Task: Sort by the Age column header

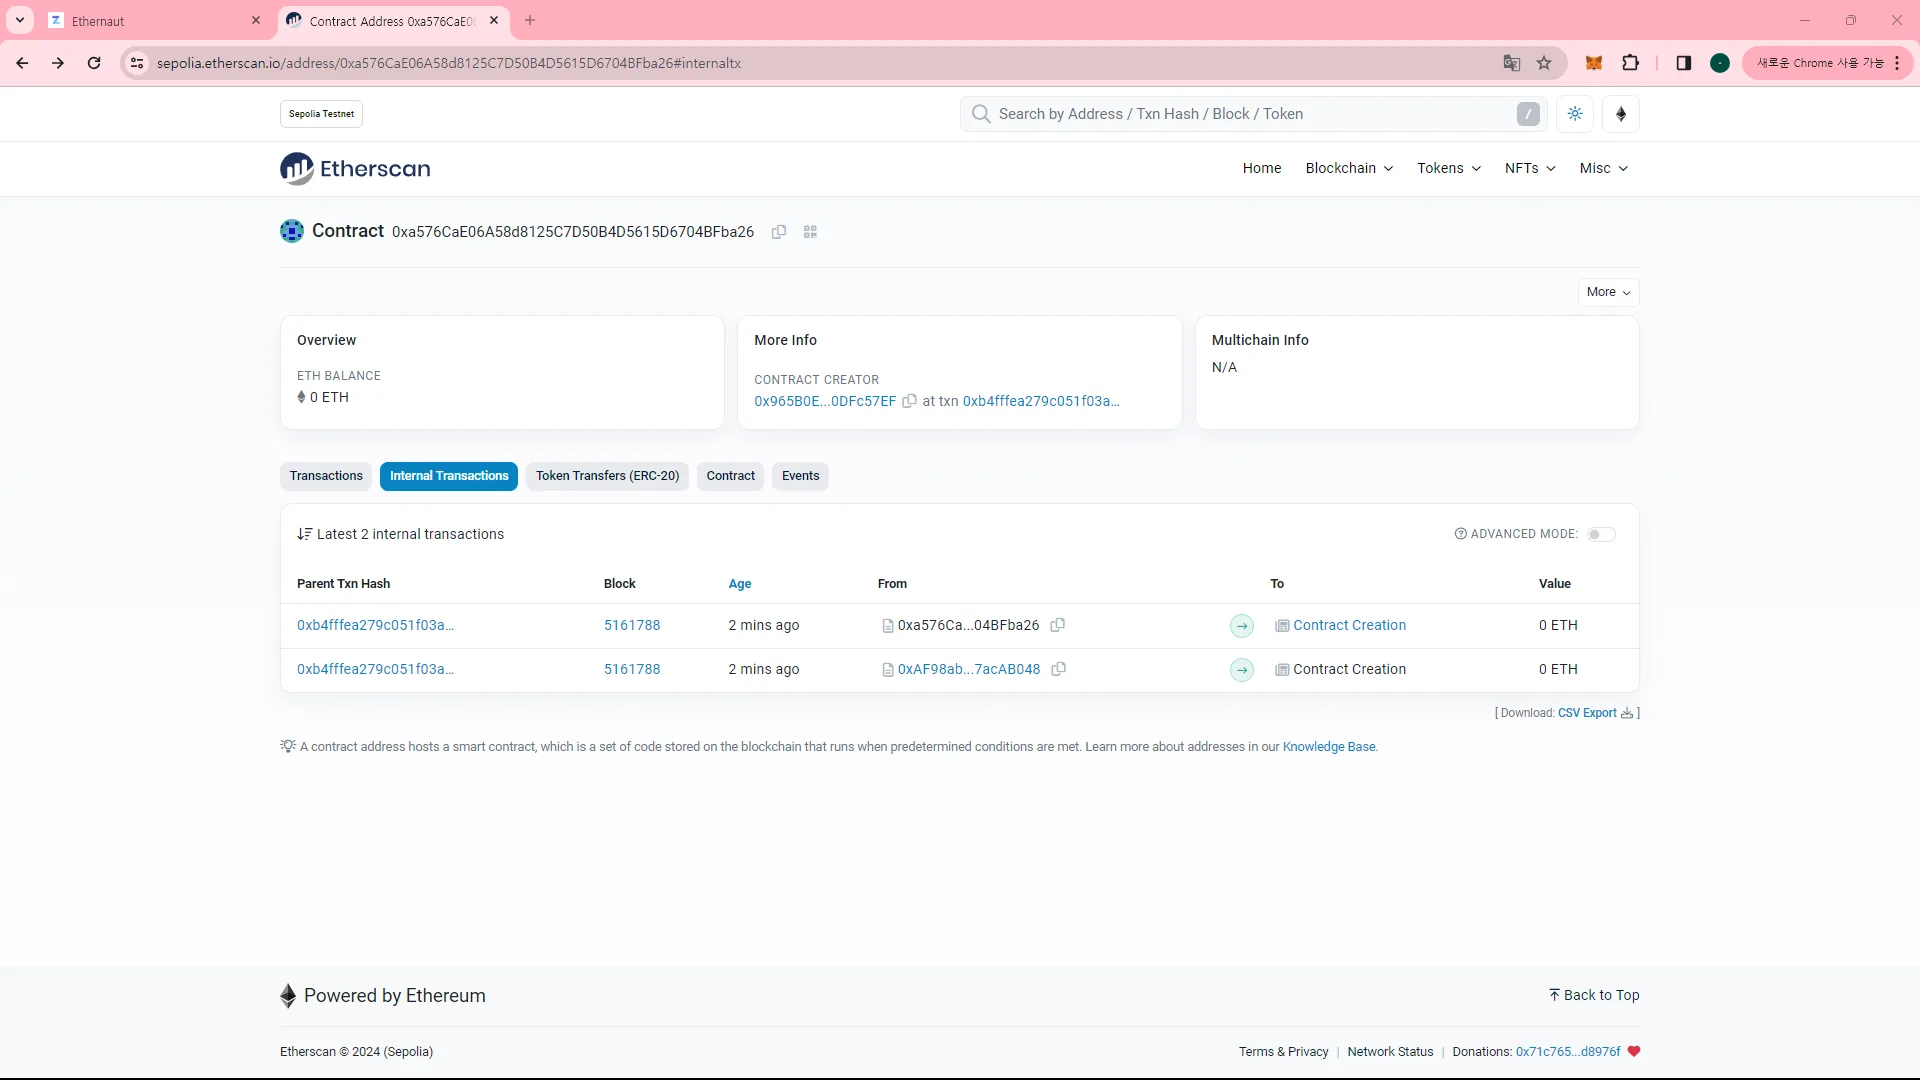Action: pyautogui.click(x=740, y=584)
